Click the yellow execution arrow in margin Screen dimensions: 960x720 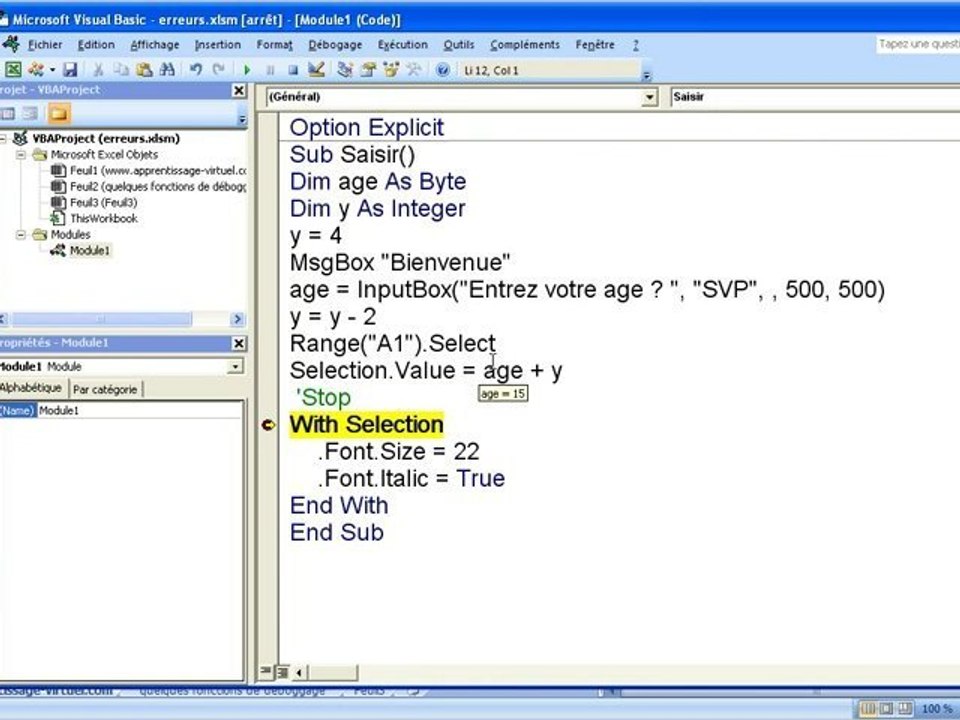[x=268, y=425]
